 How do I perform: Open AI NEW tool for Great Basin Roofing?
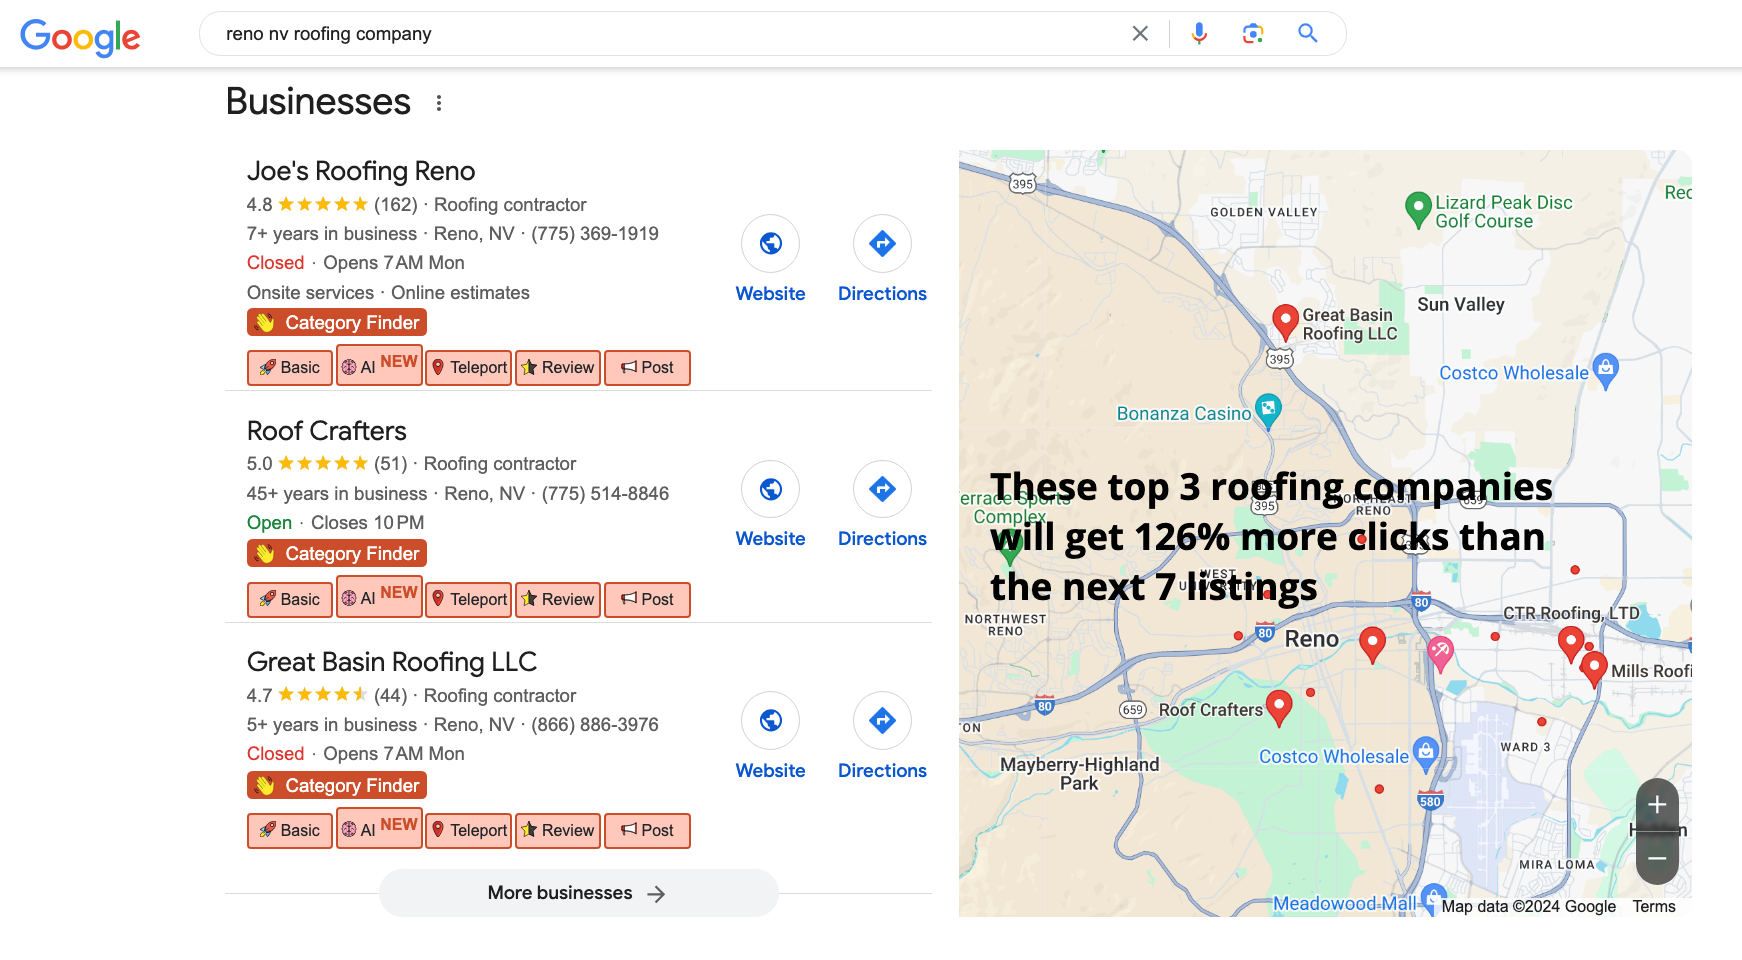pyautogui.click(x=379, y=828)
